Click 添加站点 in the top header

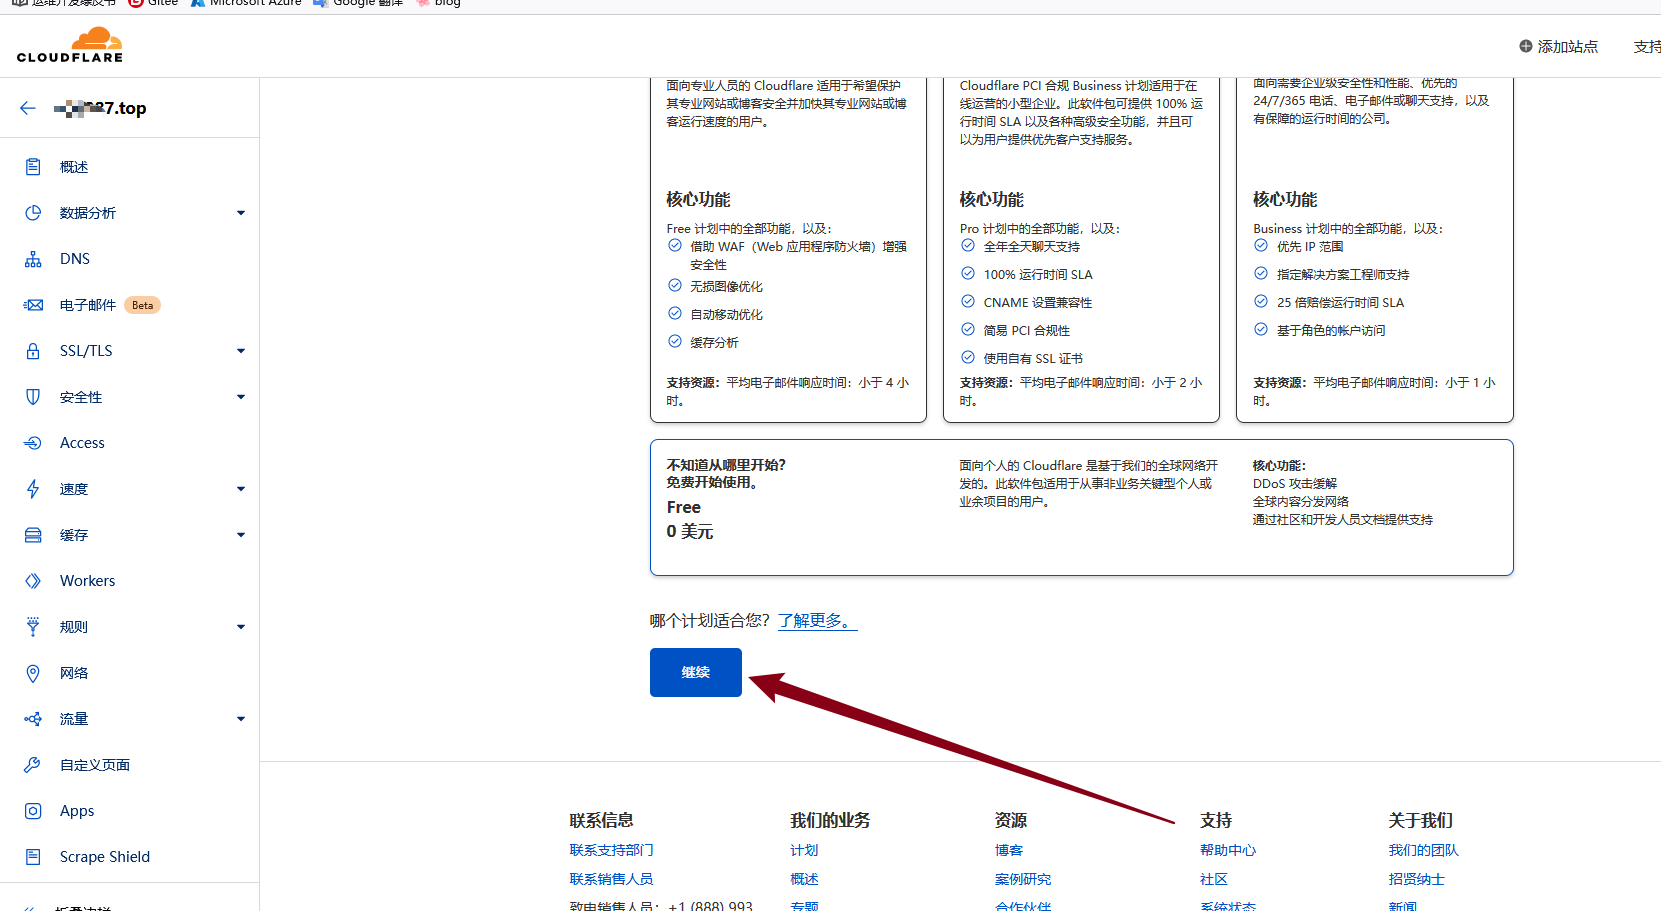point(1558,47)
